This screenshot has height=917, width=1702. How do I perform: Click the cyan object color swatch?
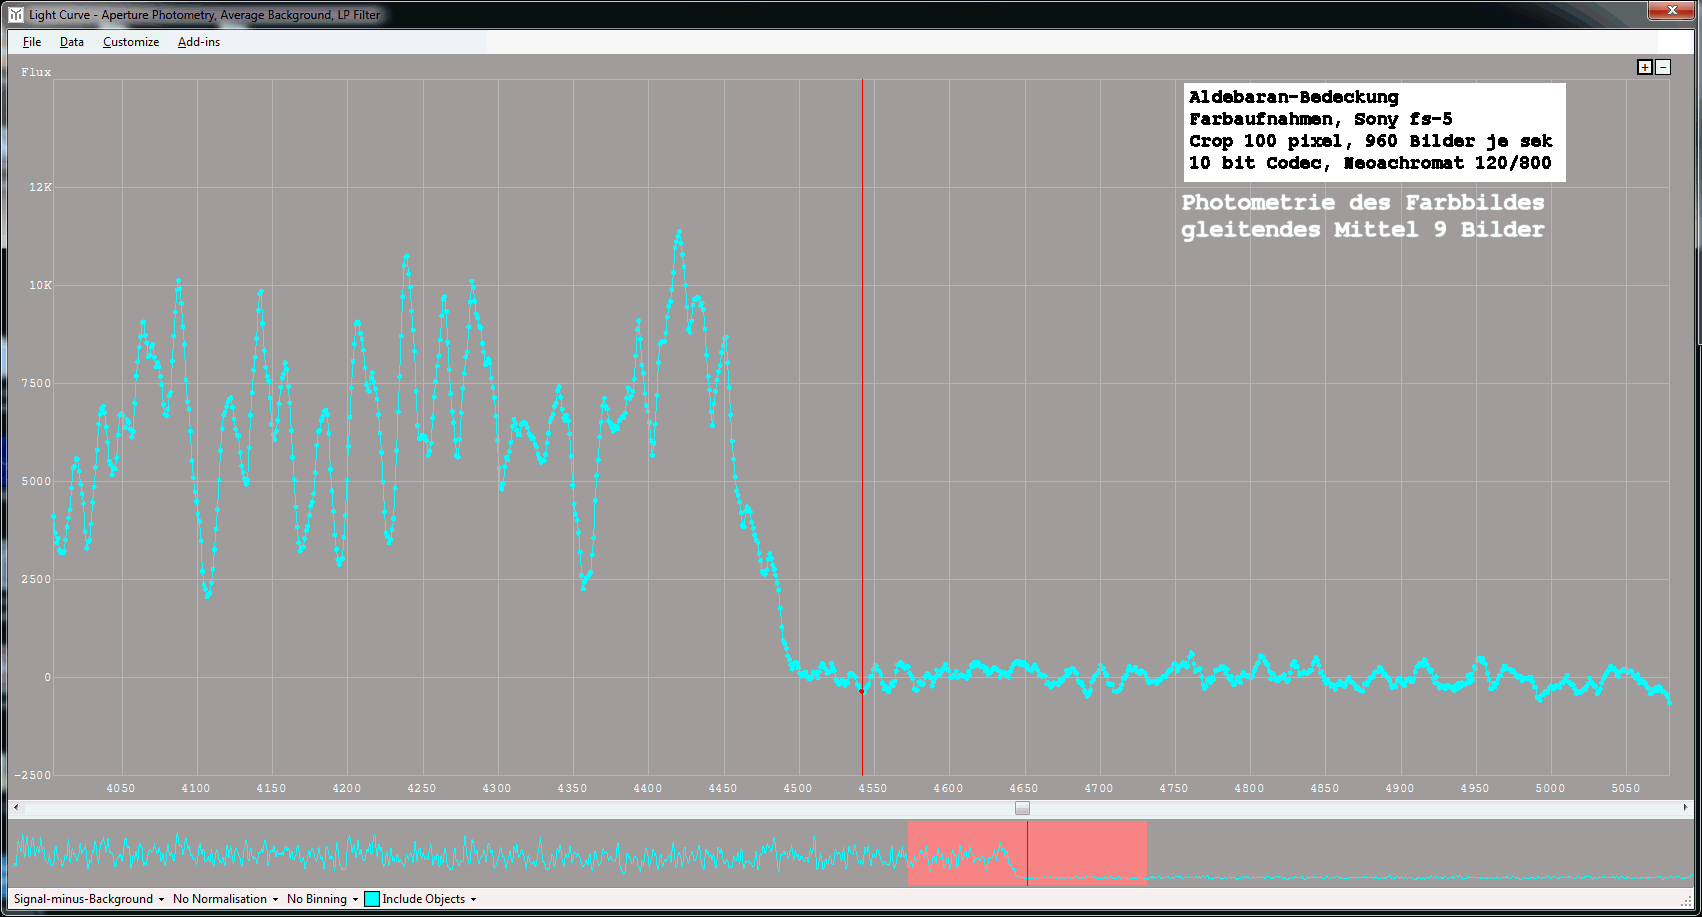coord(372,899)
